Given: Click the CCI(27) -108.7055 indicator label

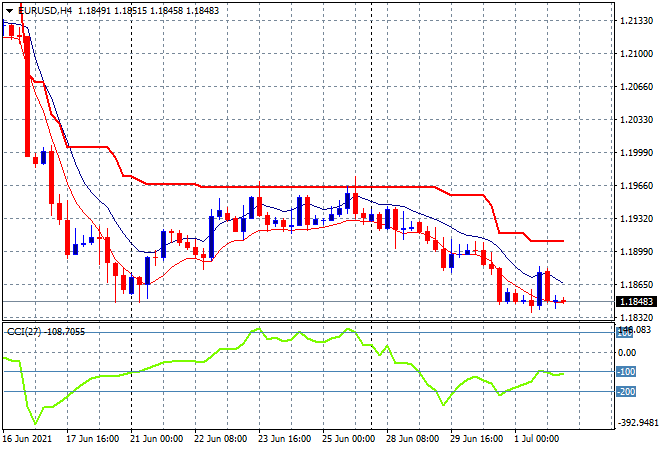Looking at the screenshot, I should point(46,332).
